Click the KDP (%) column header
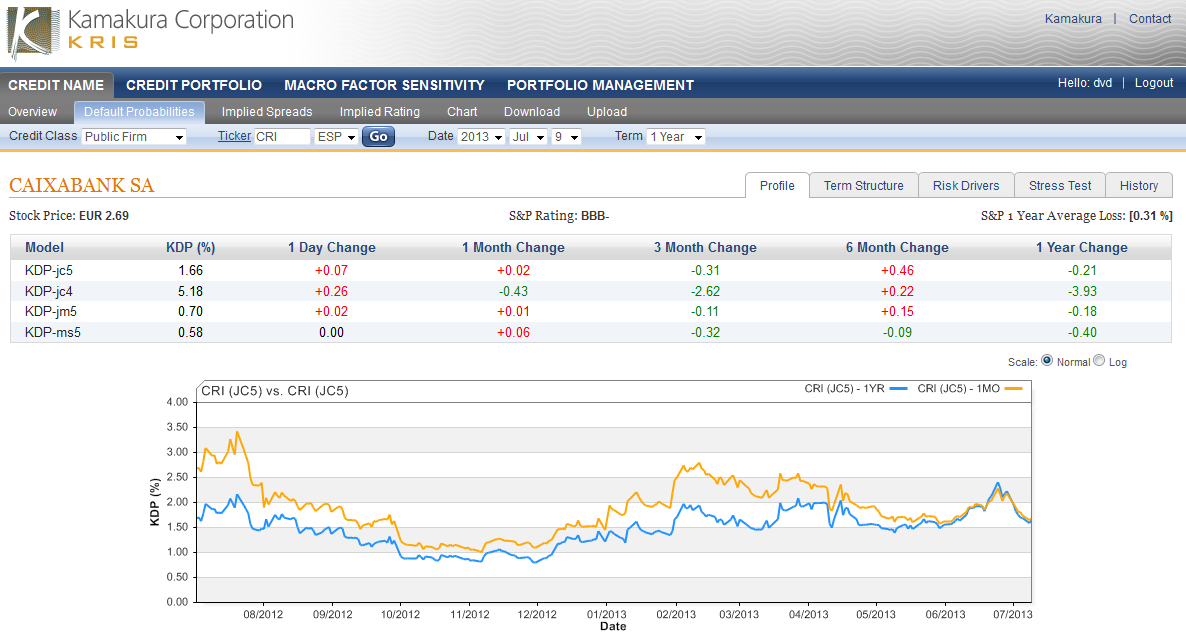The width and height of the screenshot is (1186, 638). click(191, 247)
